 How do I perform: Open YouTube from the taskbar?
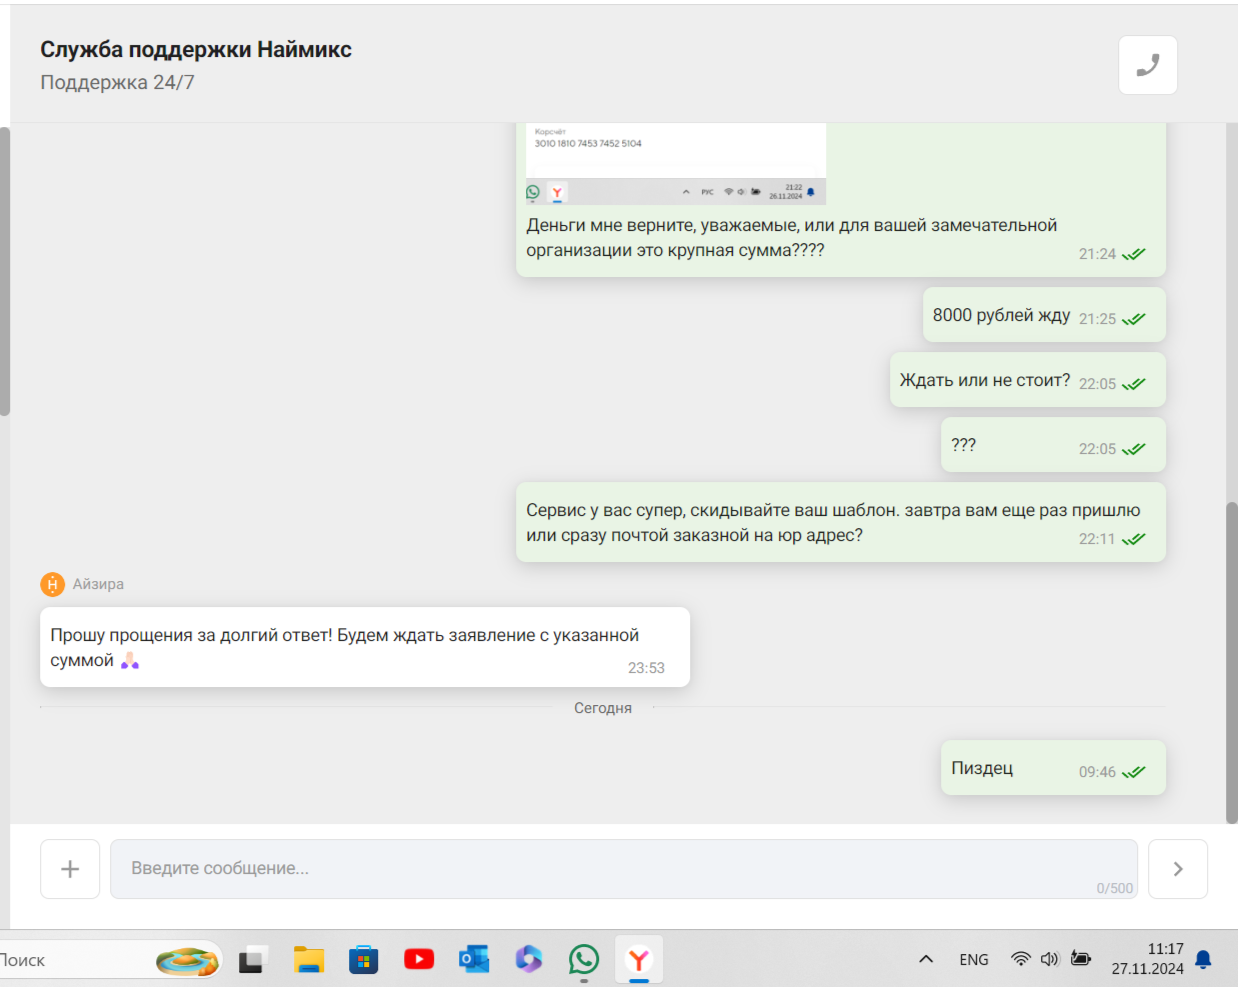[x=419, y=960]
